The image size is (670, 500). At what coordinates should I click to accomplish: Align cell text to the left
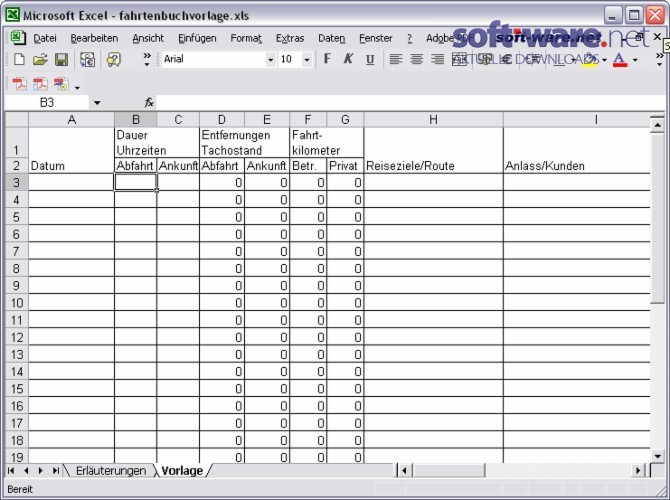click(396, 59)
